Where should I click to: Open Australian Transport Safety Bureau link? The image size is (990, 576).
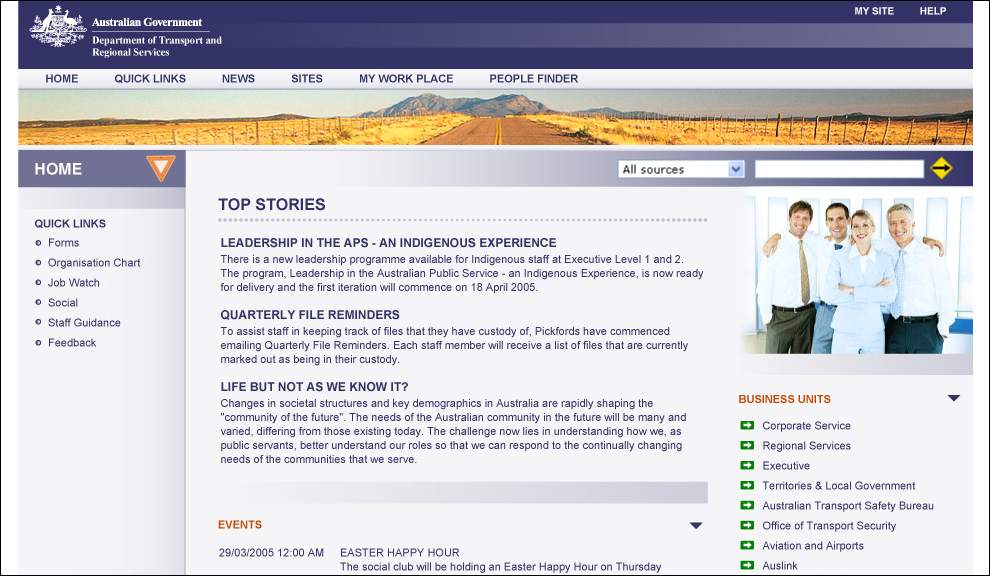point(848,506)
